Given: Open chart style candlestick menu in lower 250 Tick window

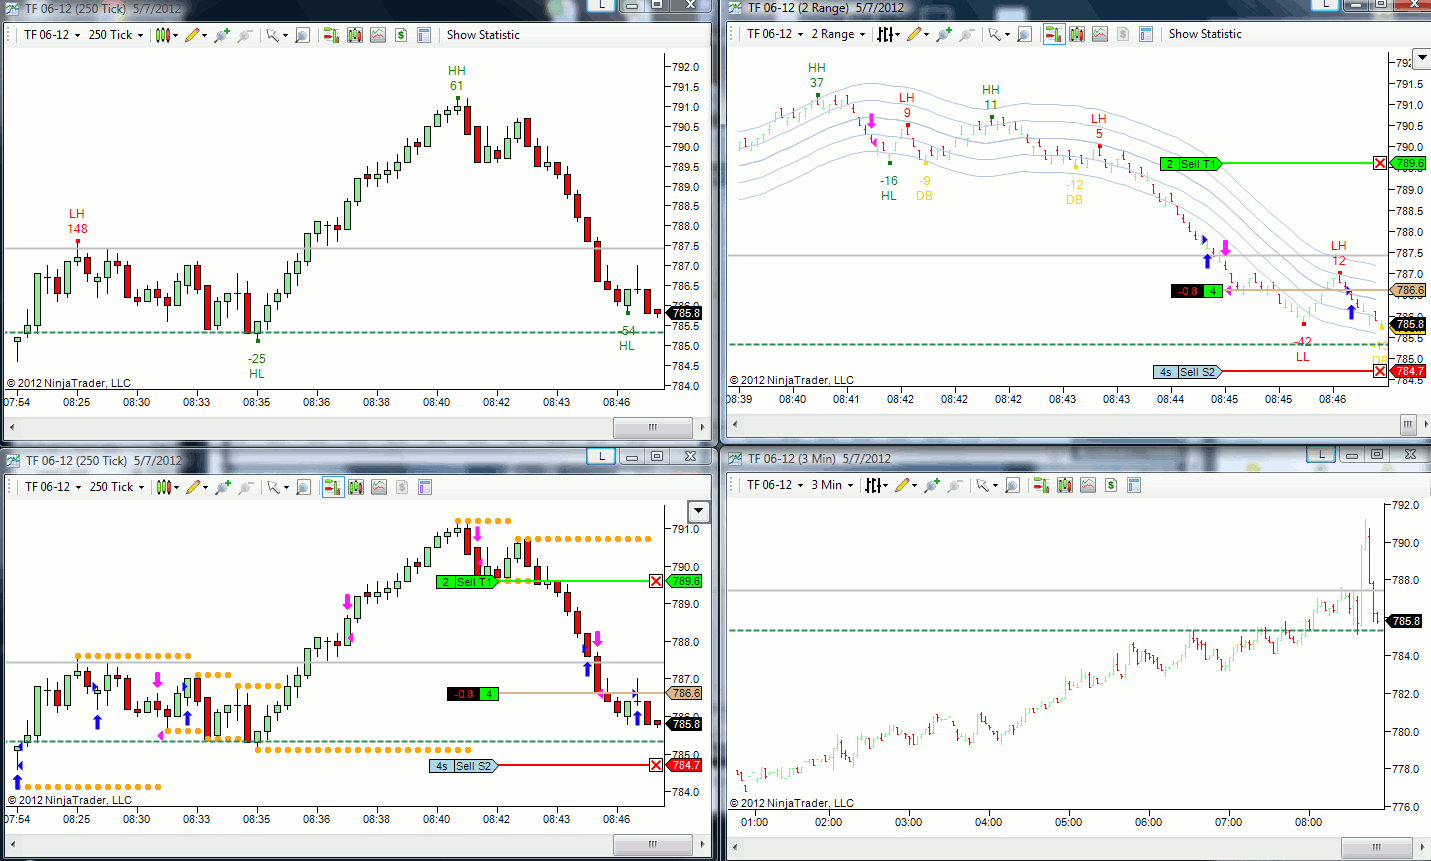Looking at the screenshot, I should [168, 487].
